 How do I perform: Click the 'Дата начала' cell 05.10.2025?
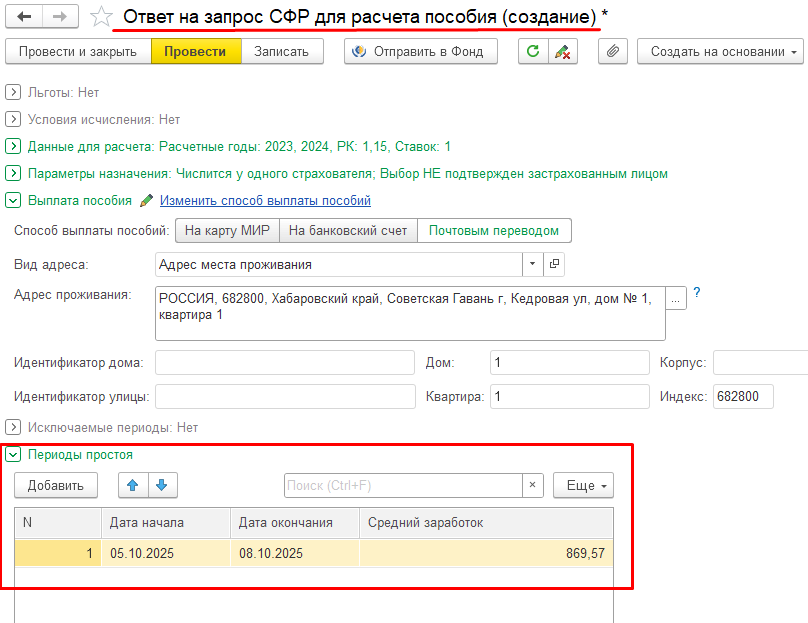(x=166, y=553)
